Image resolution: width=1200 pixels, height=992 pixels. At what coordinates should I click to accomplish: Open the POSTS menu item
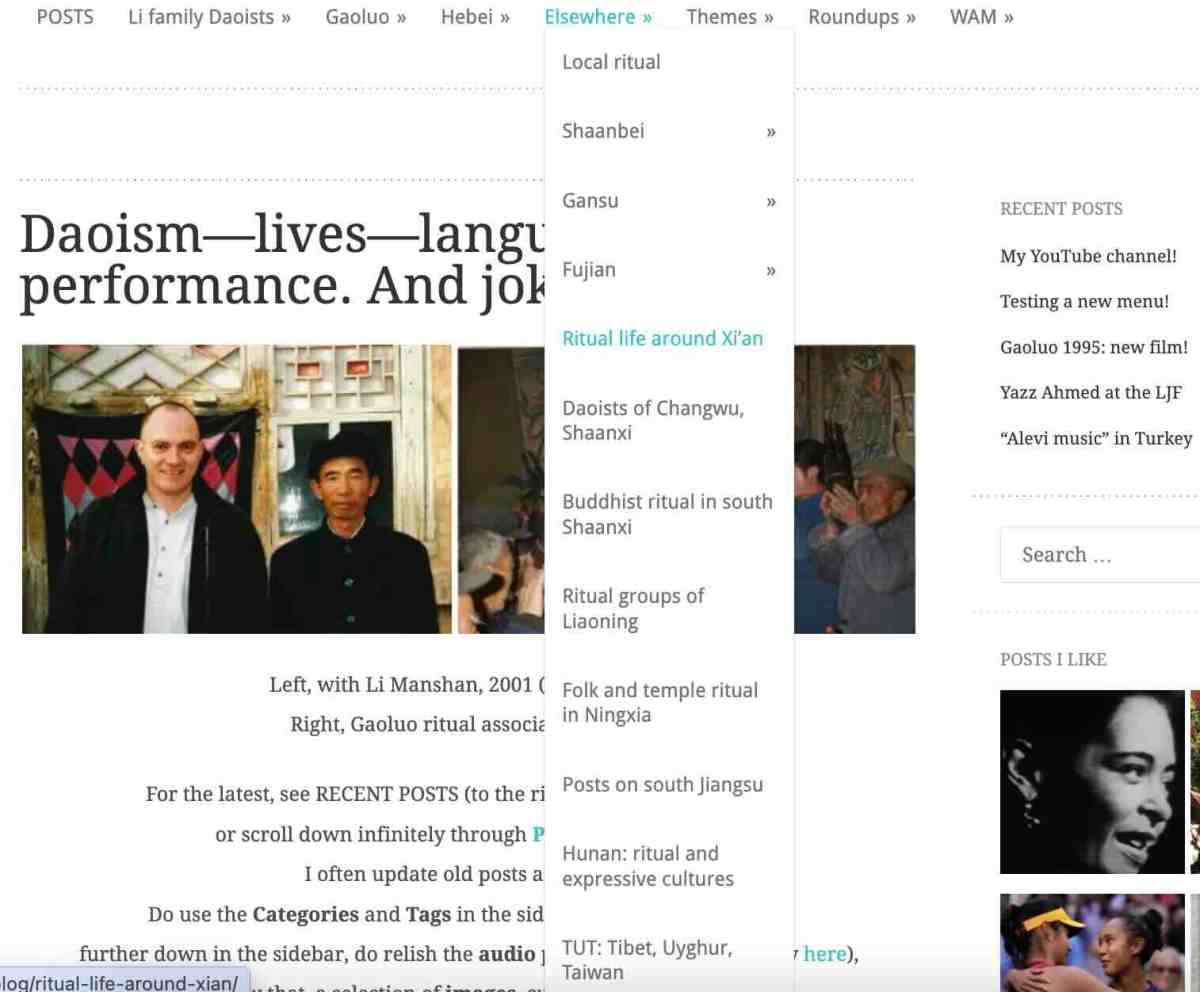pyautogui.click(x=65, y=17)
